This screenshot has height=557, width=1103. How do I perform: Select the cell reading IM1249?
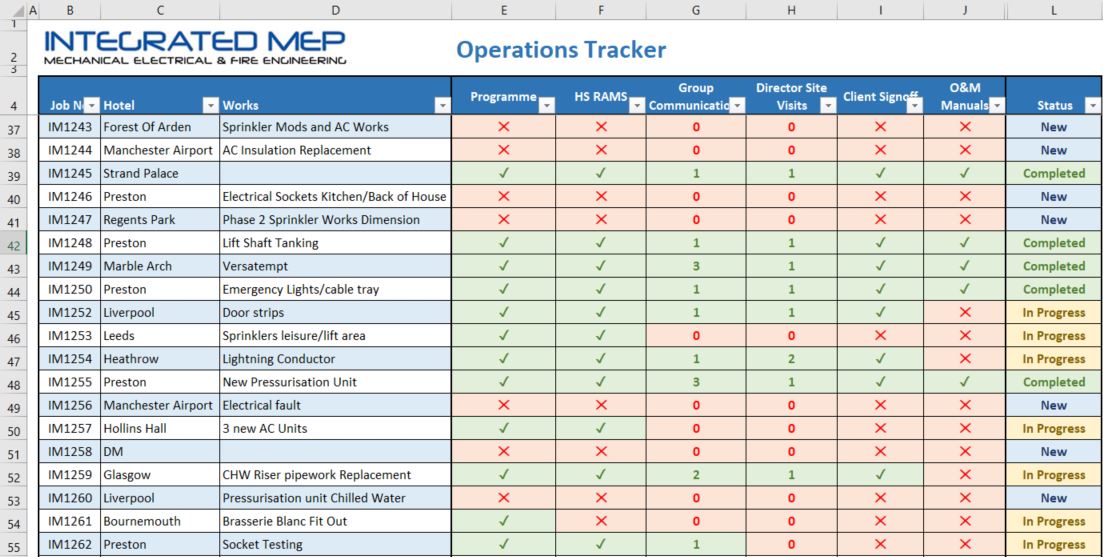point(70,267)
